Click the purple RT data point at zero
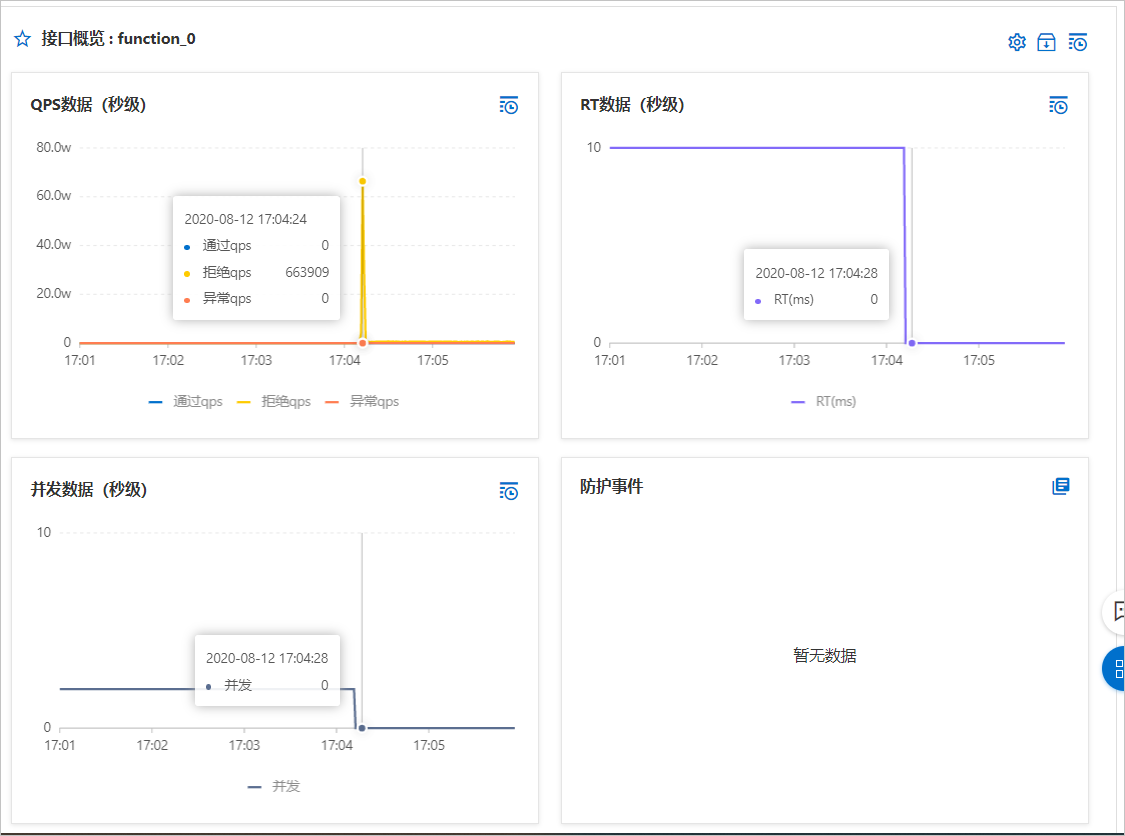1125x836 pixels. point(912,343)
